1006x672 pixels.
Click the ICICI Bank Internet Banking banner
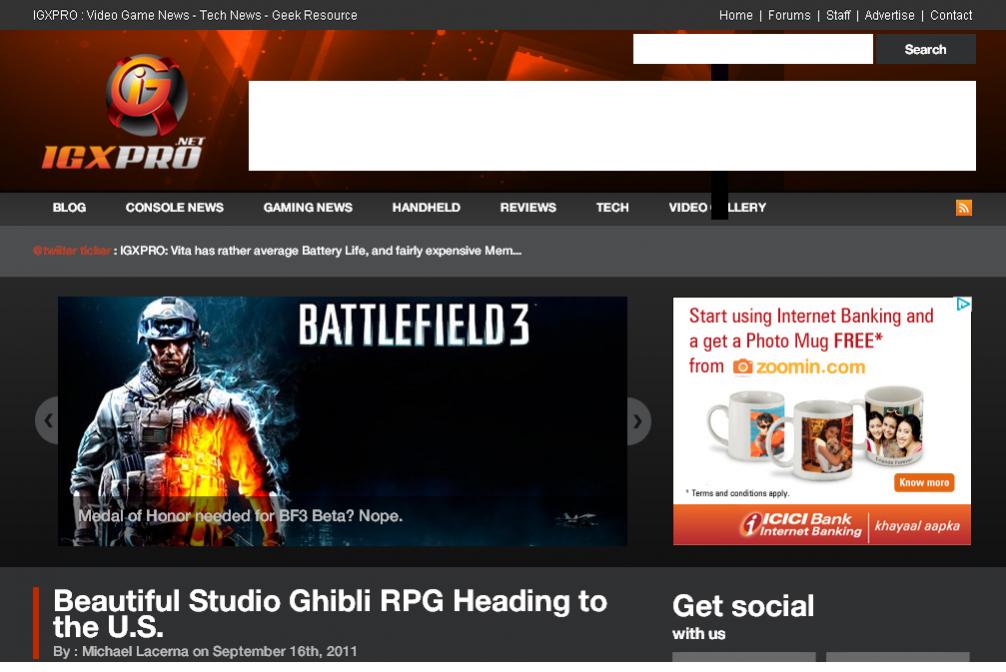pos(822,524)
